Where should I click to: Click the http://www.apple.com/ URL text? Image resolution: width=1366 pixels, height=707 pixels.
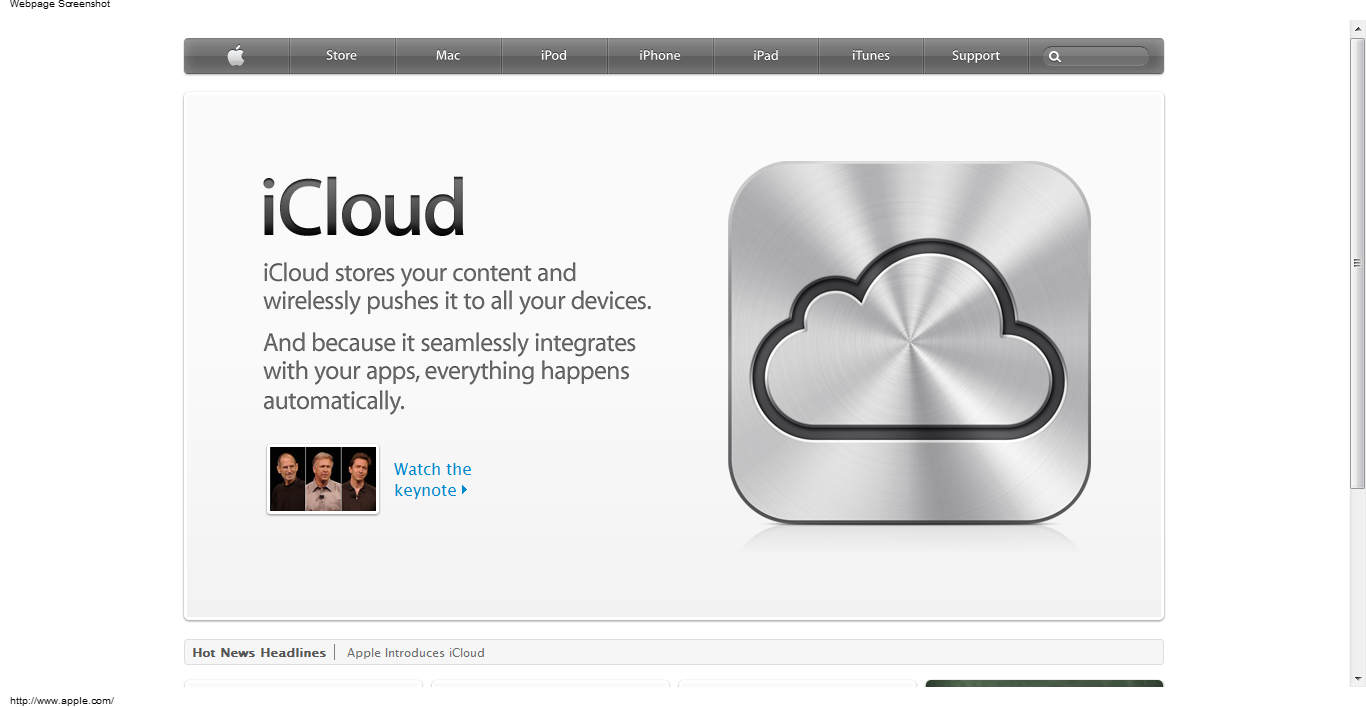pyautogui.click(x=62, y=700)
